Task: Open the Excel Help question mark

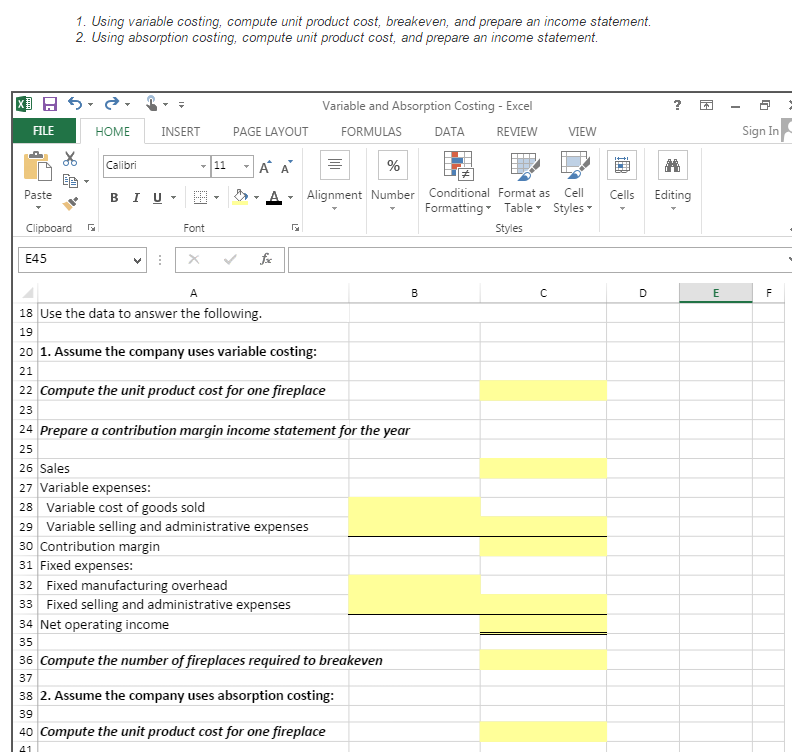Action: (678, 105)
